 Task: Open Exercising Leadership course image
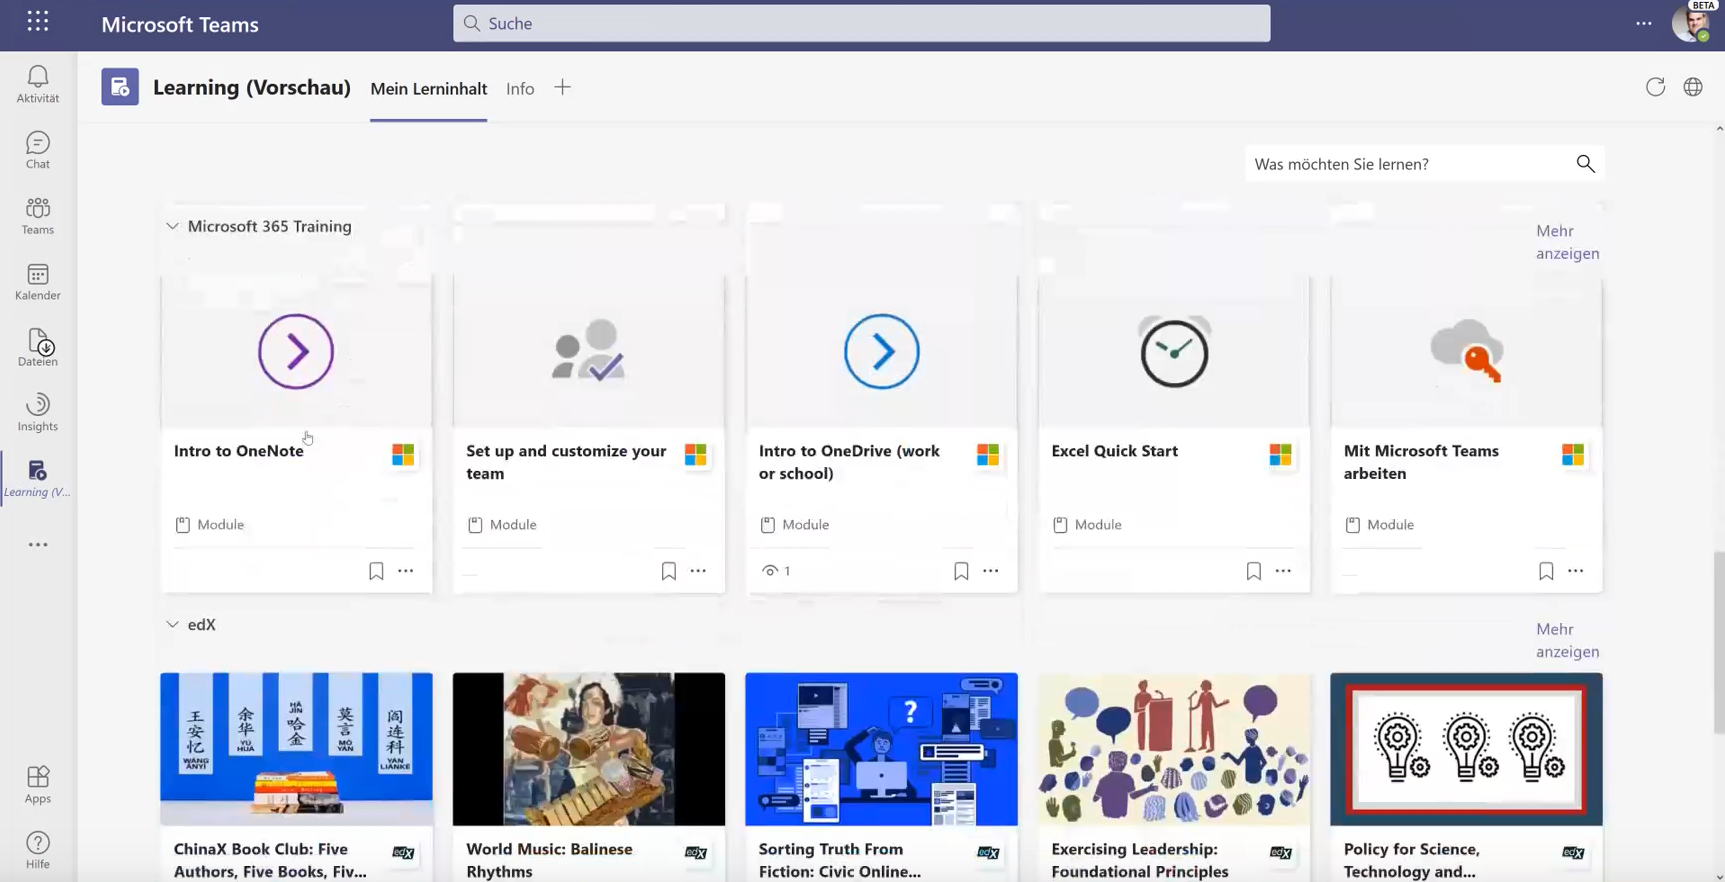[1174, 749]
